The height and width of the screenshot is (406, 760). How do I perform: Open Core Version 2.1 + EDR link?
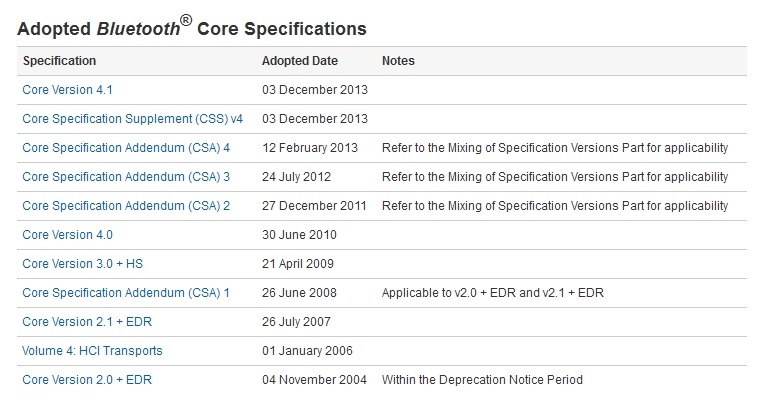click(87, 322)
